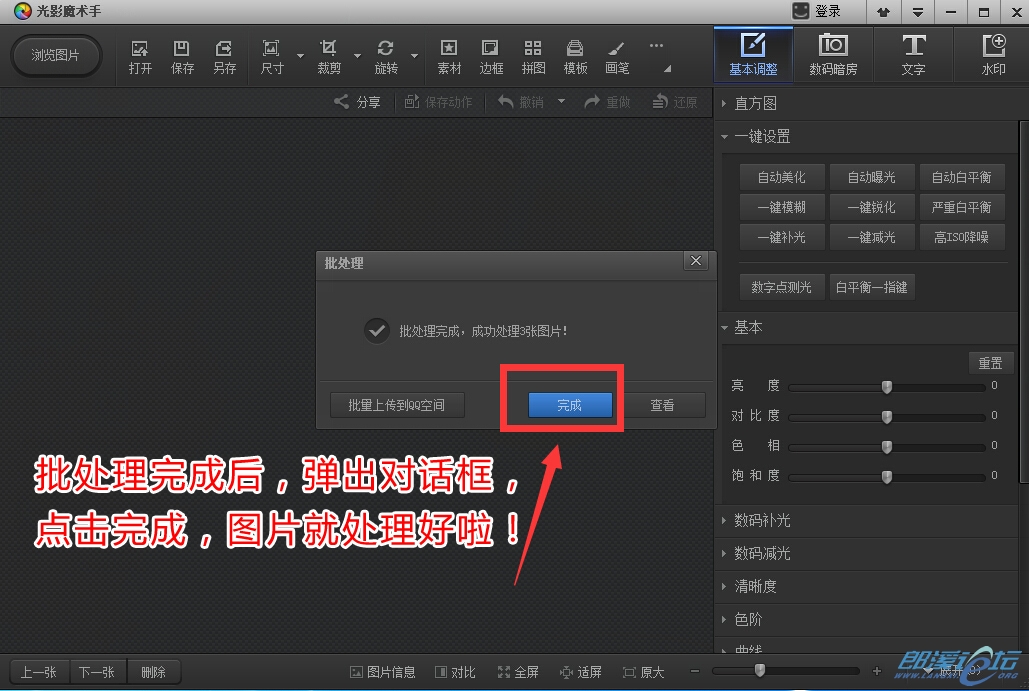Click the skin/theme shirt icon in title bar
The image size is (1029, 691).
[x=884, y=12]
